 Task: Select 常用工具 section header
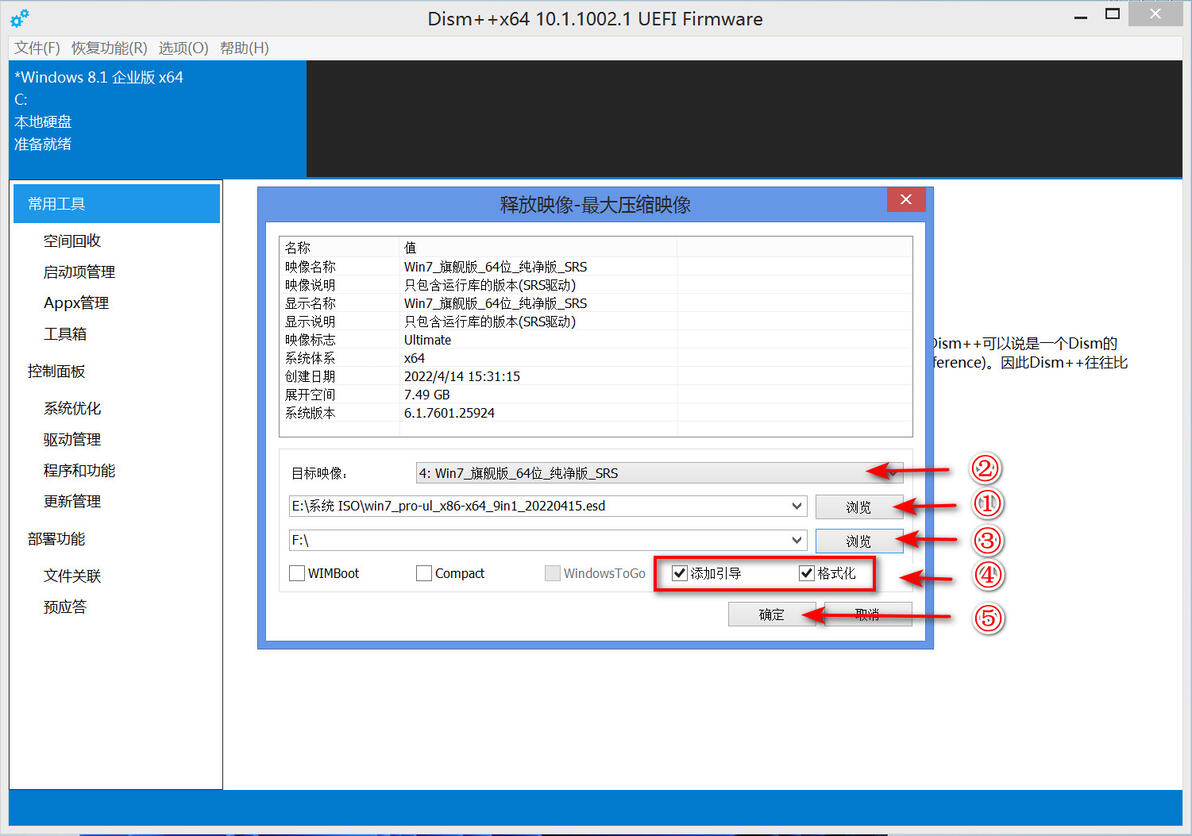coord(116,204)
